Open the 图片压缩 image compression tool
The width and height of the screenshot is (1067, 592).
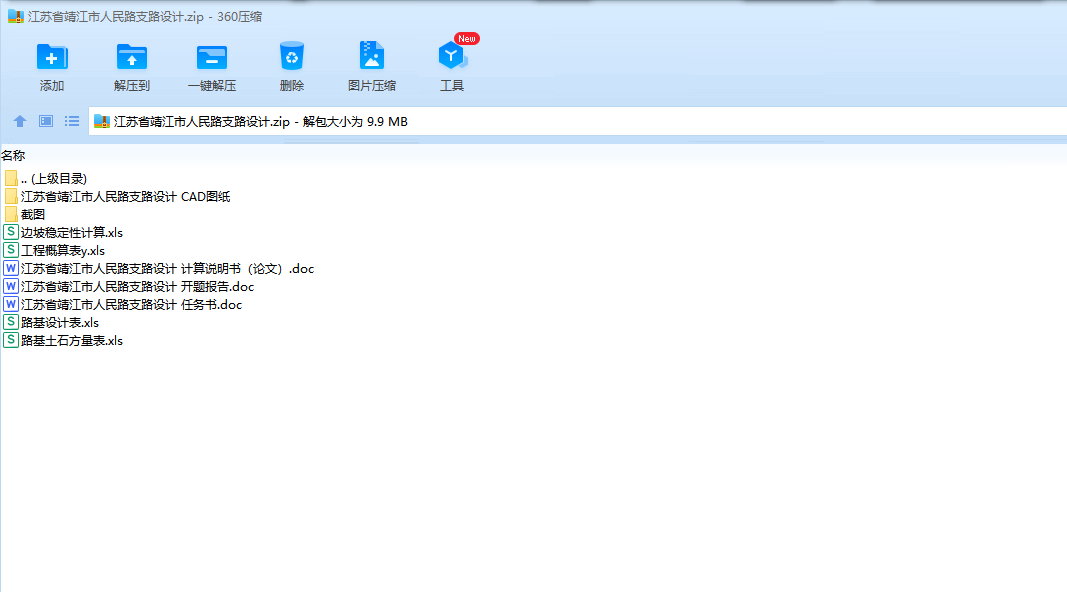(x=372, y=56)
